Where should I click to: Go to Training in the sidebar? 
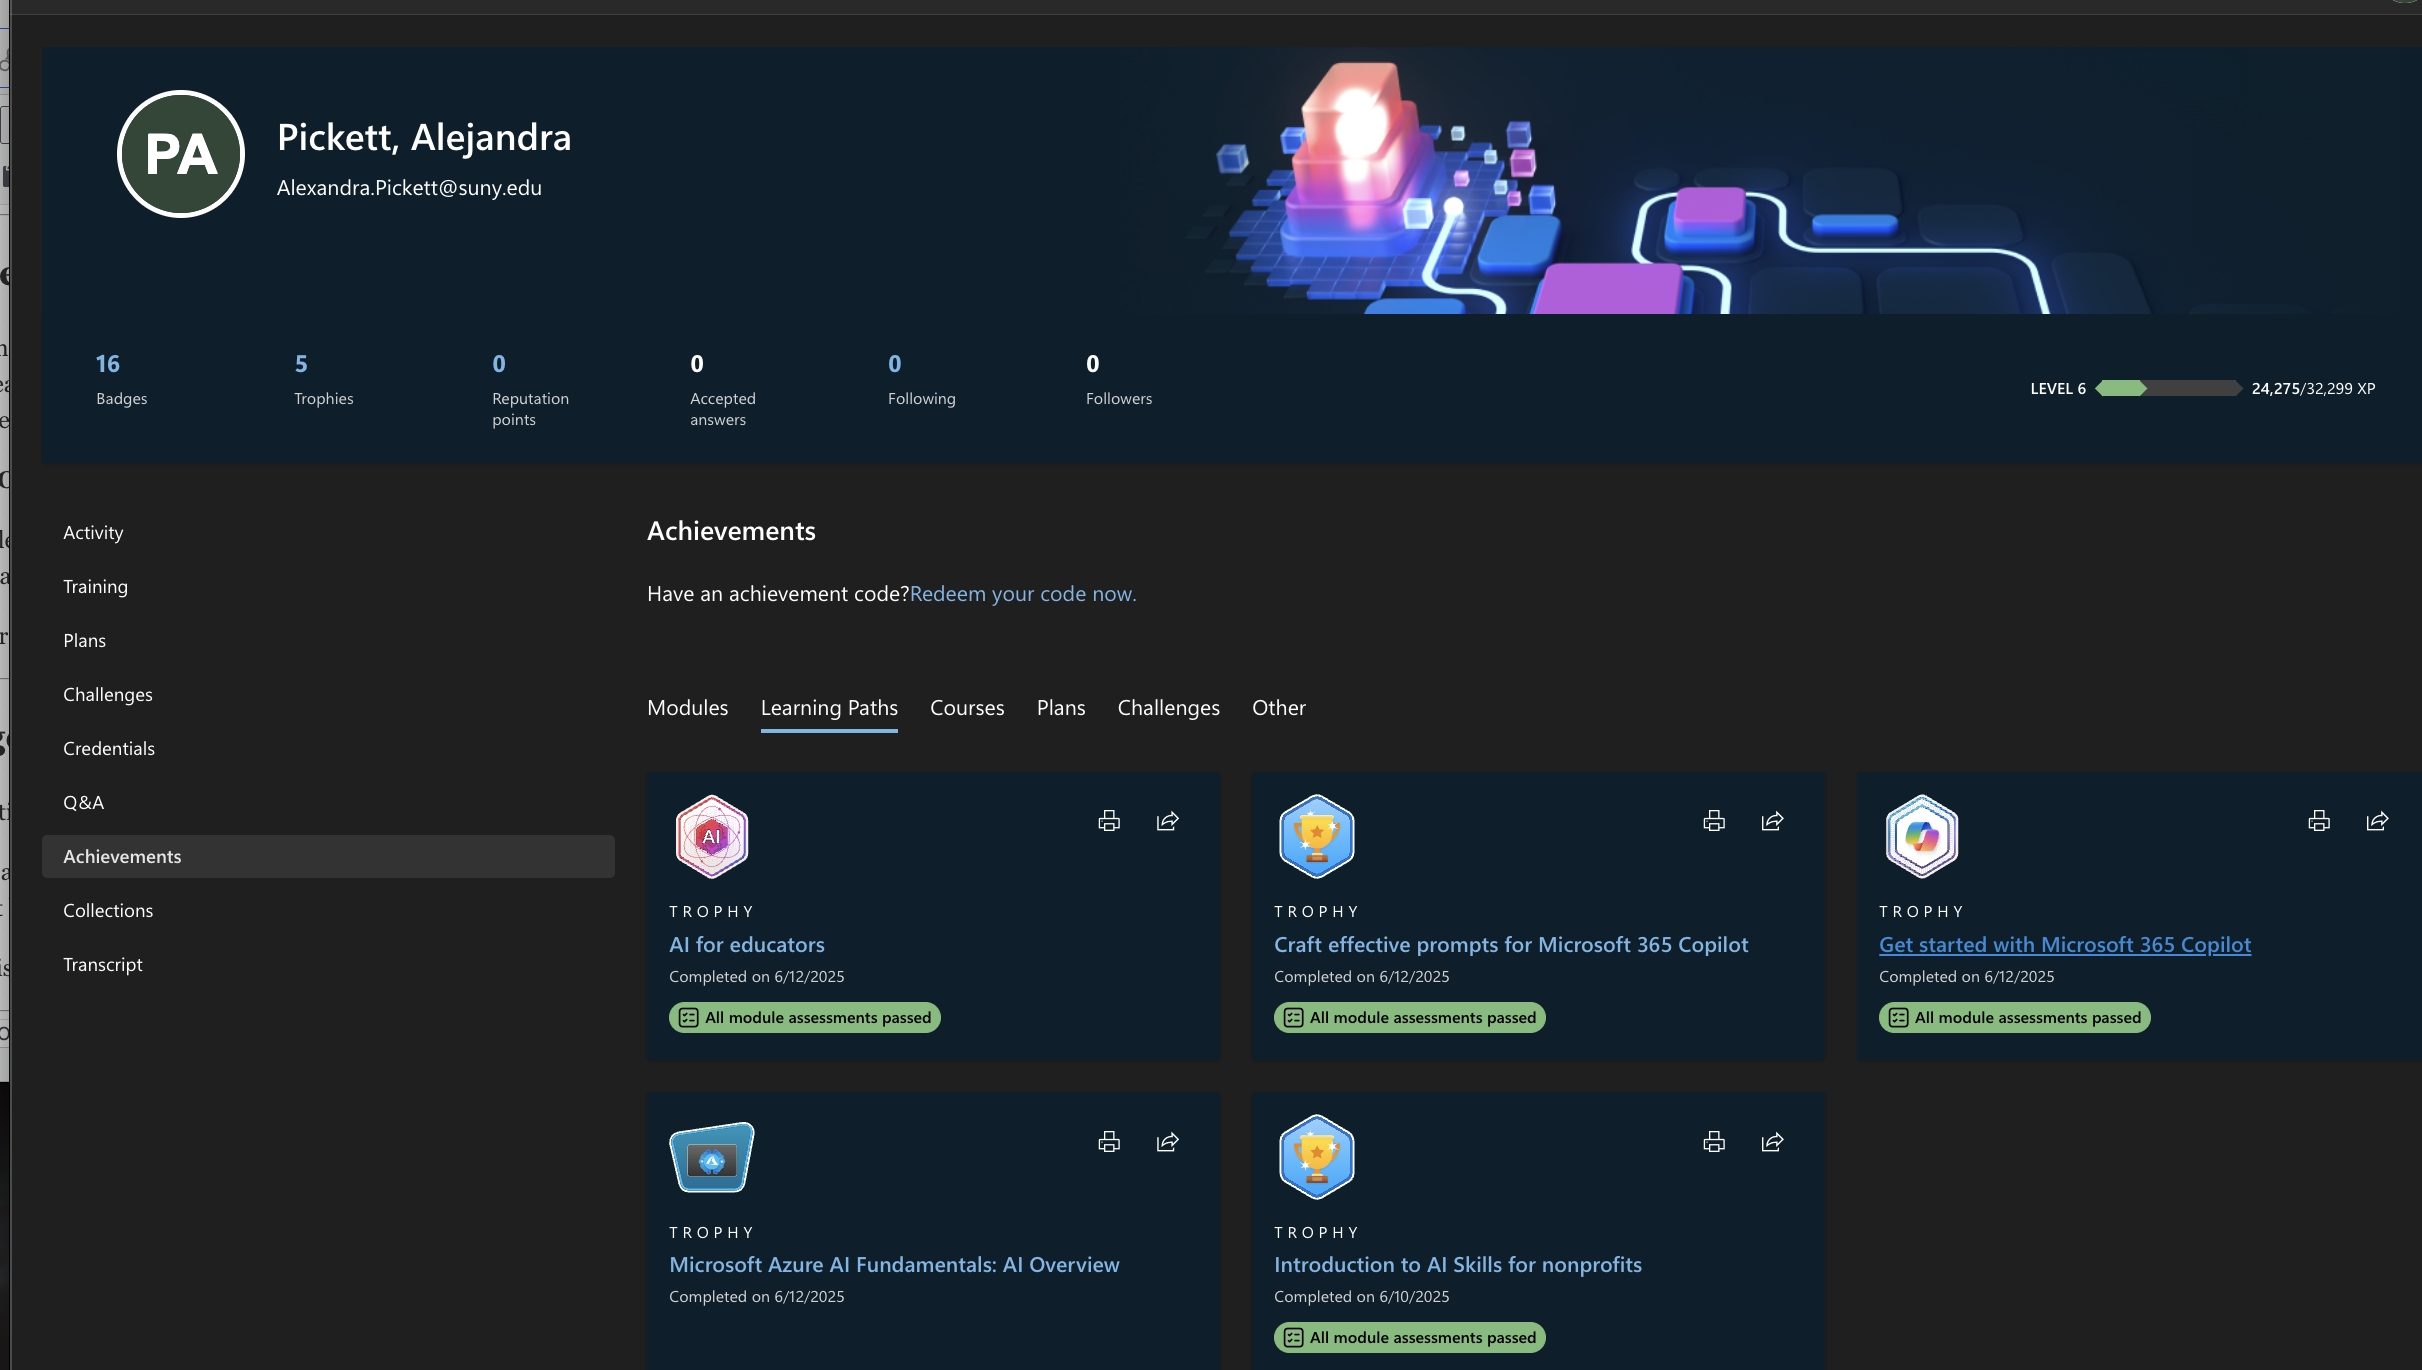(95, 587)
